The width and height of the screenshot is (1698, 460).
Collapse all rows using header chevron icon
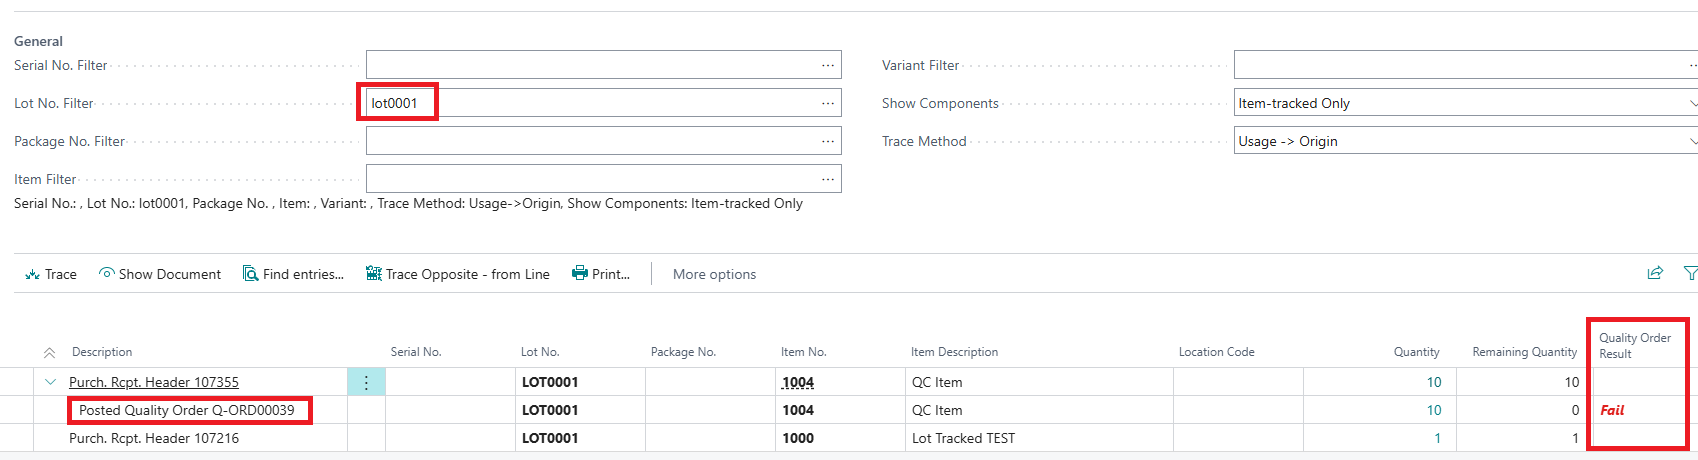coord(49,353)
